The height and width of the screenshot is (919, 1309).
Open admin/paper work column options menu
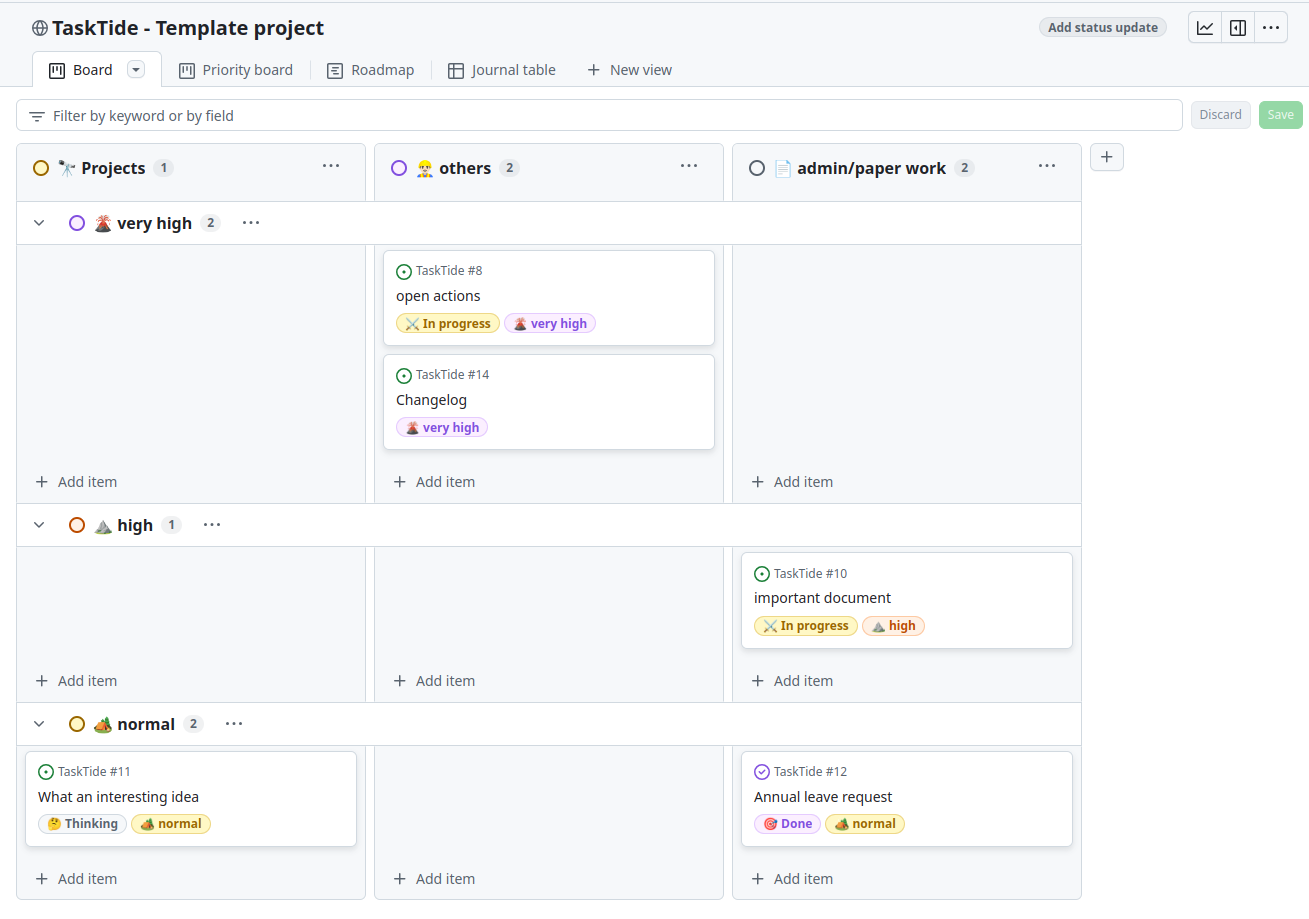[x=1047, y=166]
